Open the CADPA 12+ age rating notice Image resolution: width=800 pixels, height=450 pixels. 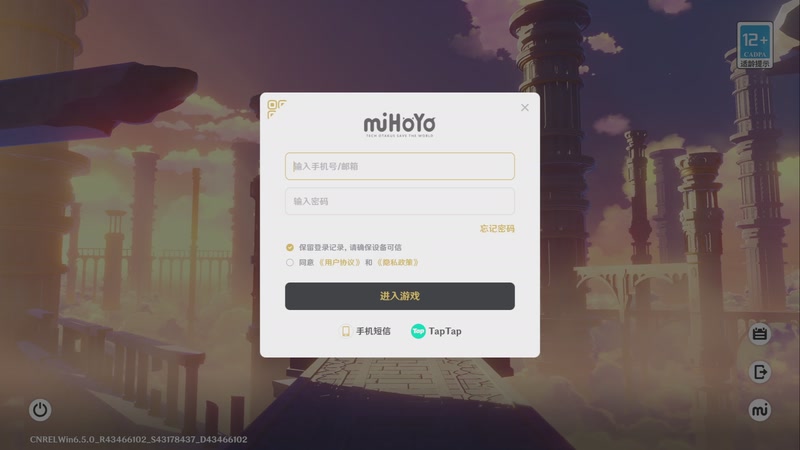(x=755, y=45)
